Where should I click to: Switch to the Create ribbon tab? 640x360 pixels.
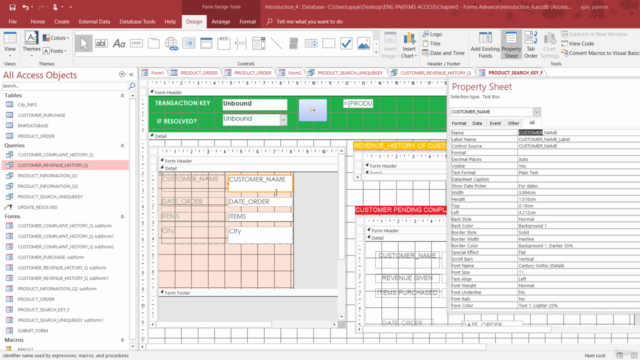62,22
